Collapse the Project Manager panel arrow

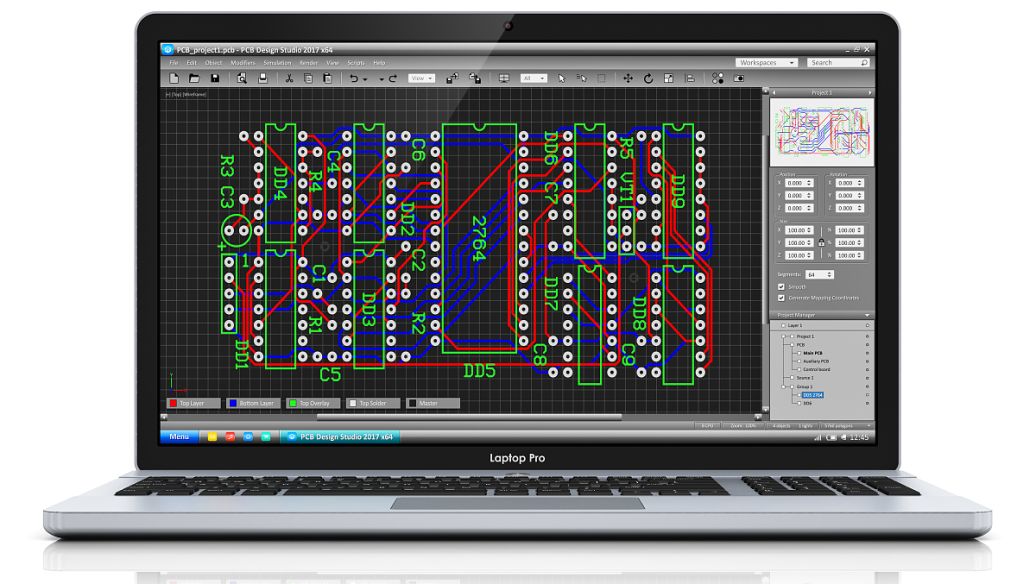click(868, 315)
